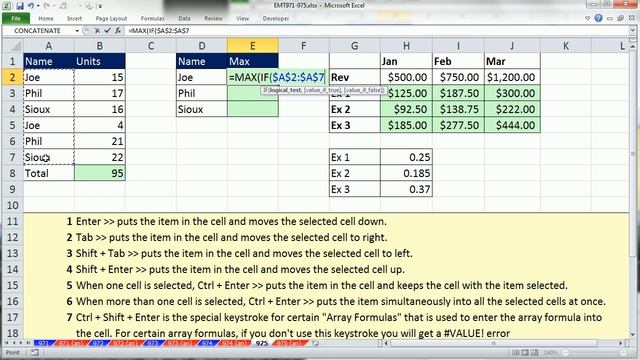Switch to the Review ribbon tab
Viewport: 640px width, 360px height.
point(213,18)
